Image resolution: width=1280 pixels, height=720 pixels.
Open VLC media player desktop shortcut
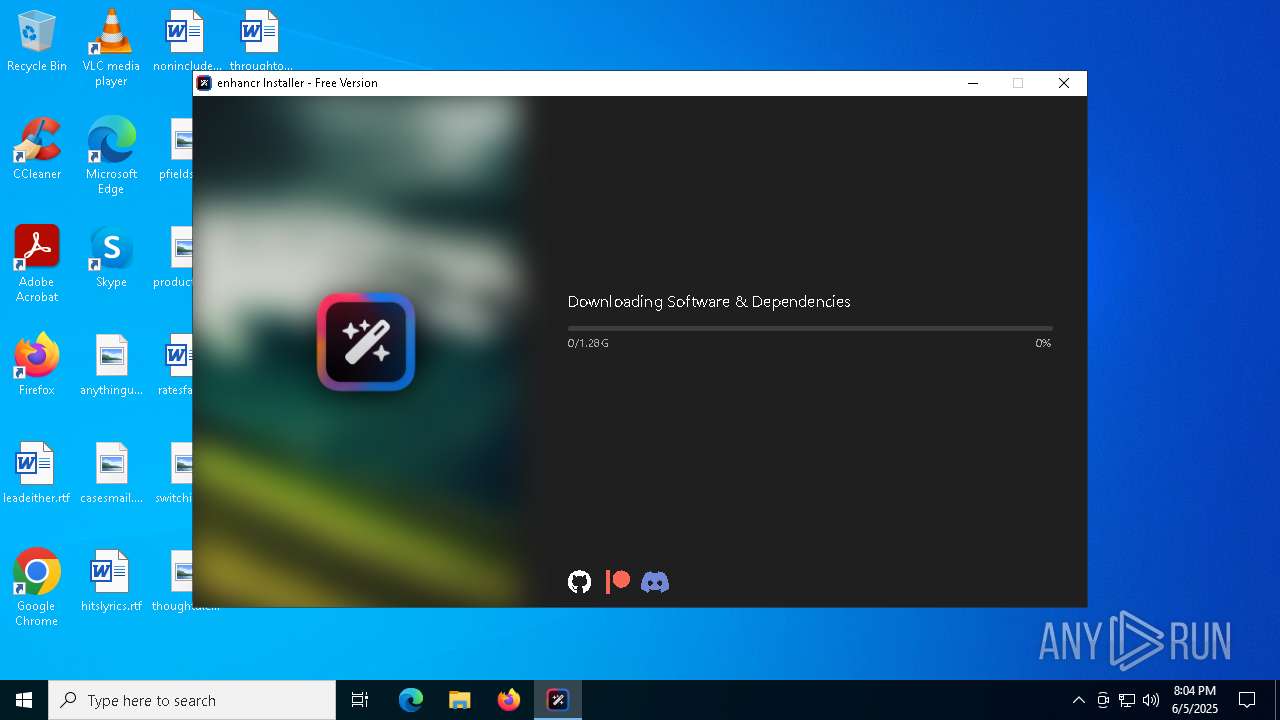tap(111, 48)
